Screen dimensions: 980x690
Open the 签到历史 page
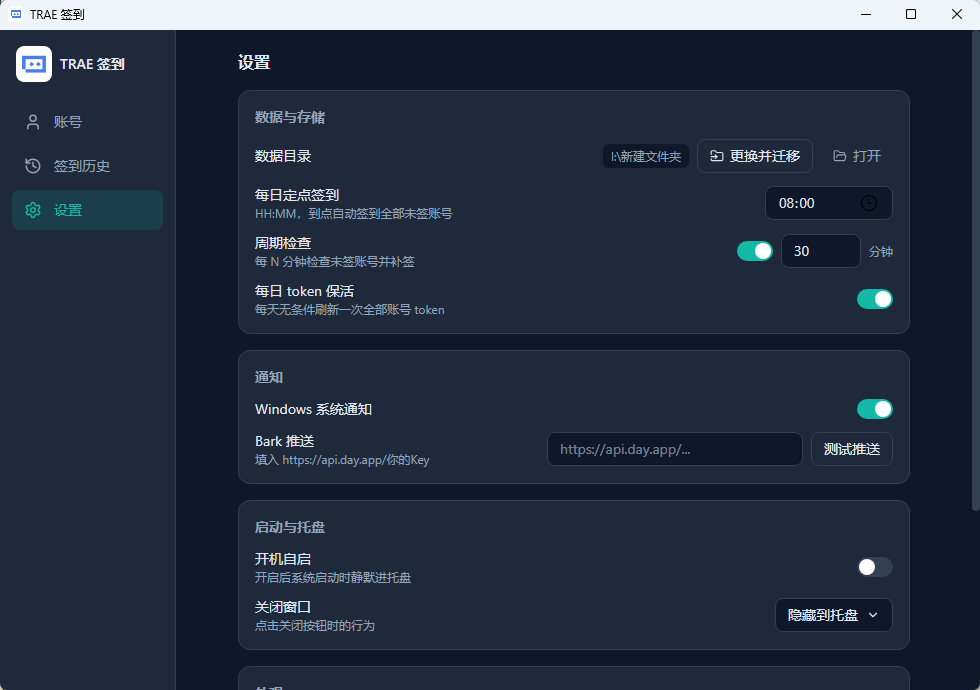pyautogui.click(x=88, y=166)
